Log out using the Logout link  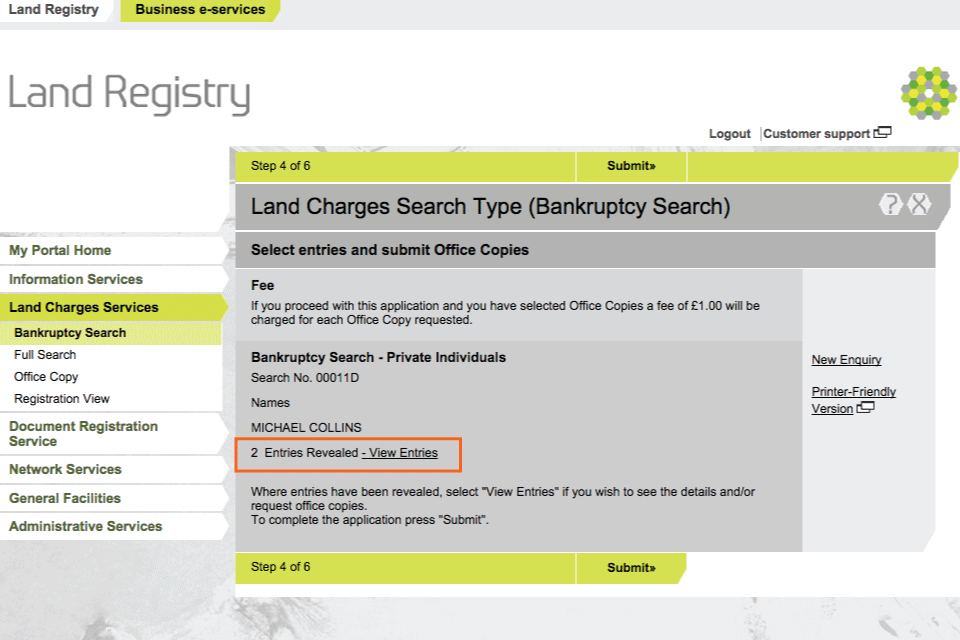(x=729, y=134)
